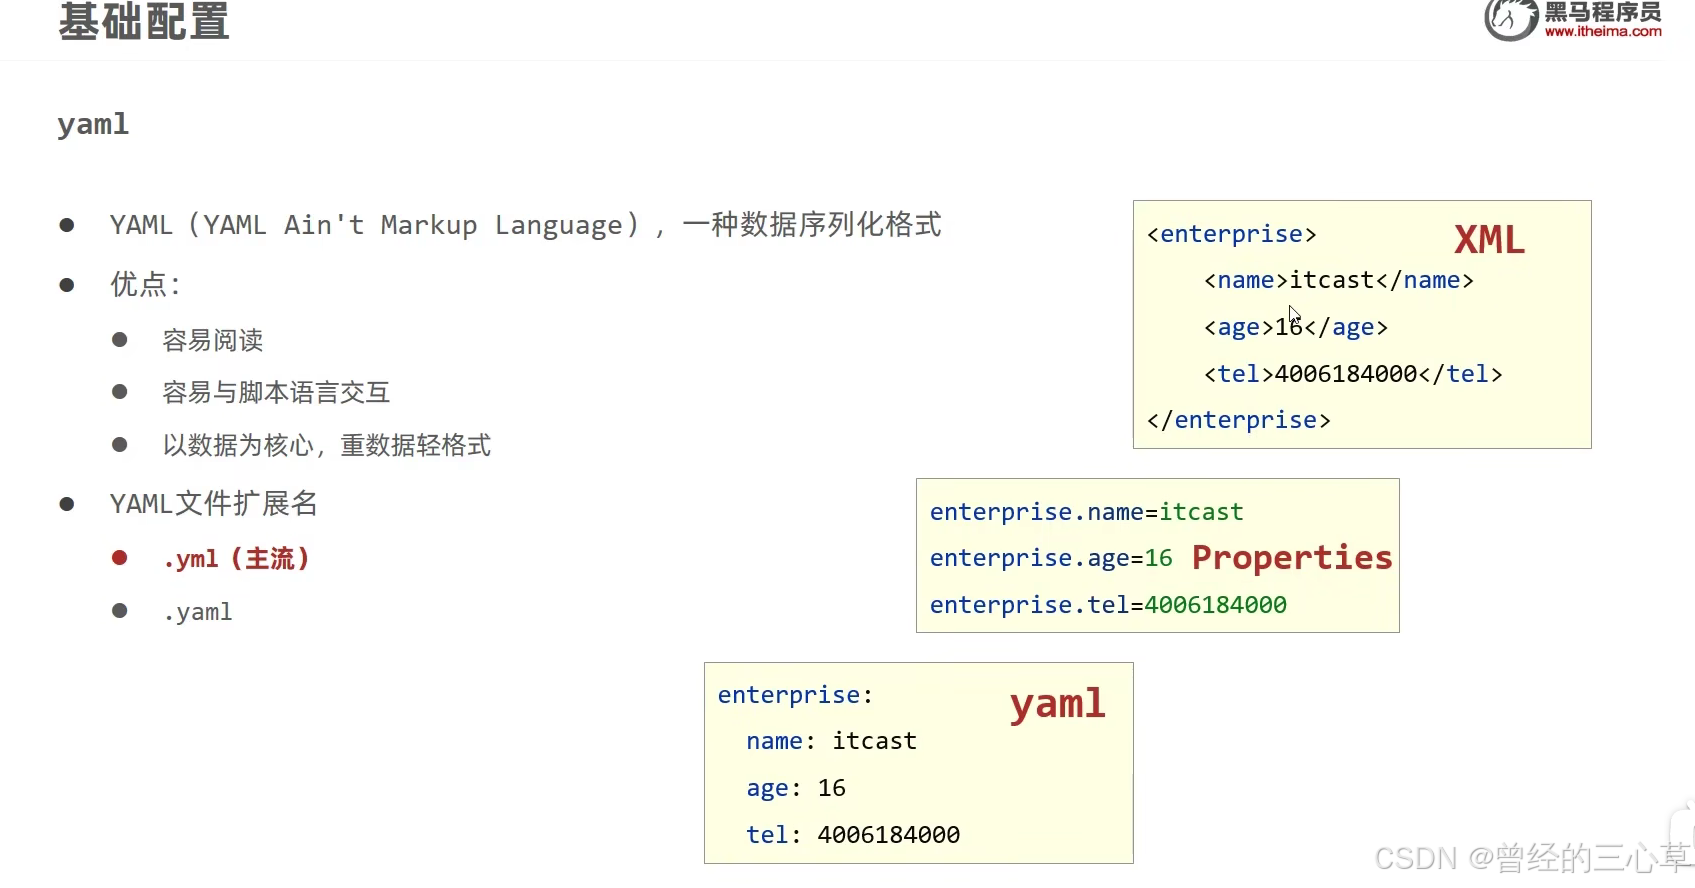Image resolution: width=1695 pixels, height=888 pixels.
Task: Click the 基础配置 slide title
Action: click(144, 21)
